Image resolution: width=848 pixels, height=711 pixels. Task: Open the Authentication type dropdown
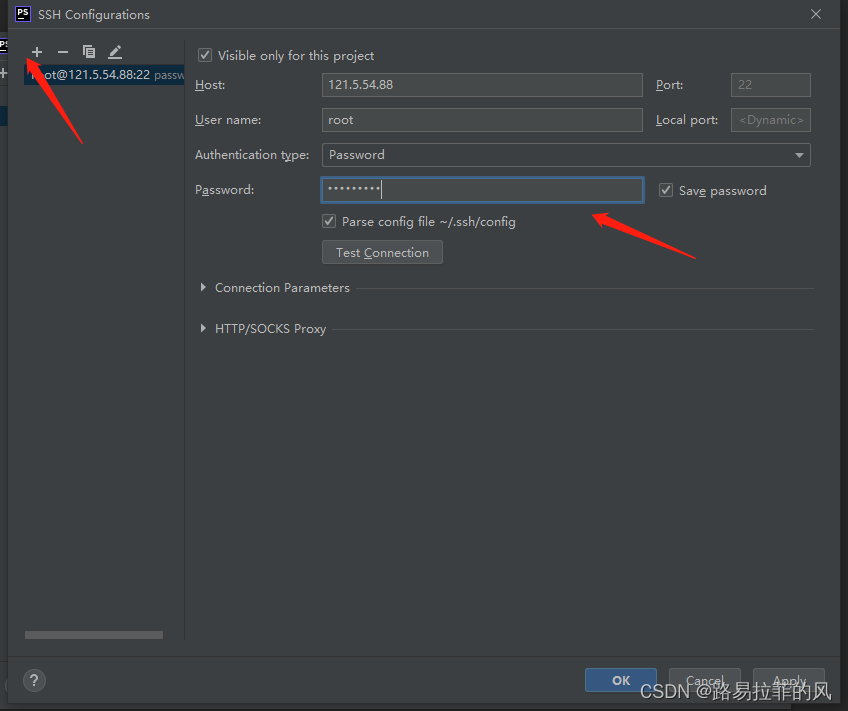[x=566, y=155]
